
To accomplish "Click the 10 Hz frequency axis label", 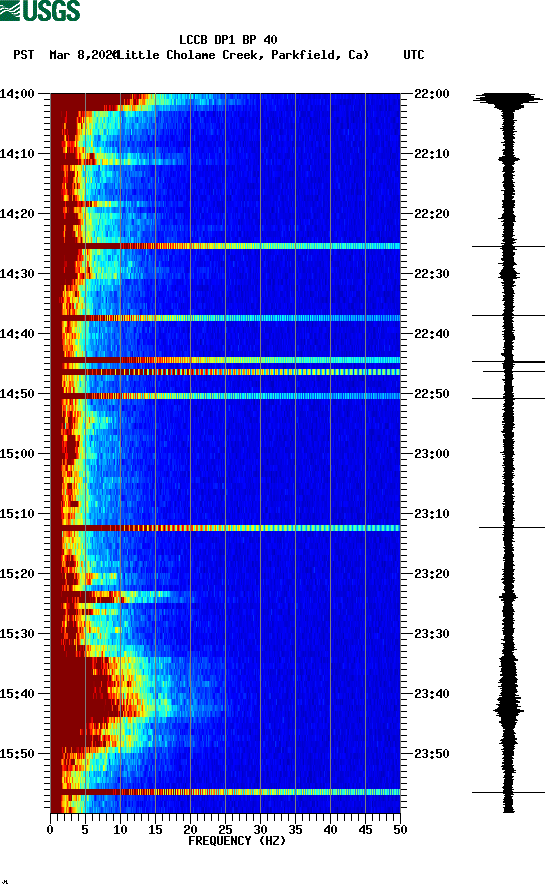I will click(120, 830).
